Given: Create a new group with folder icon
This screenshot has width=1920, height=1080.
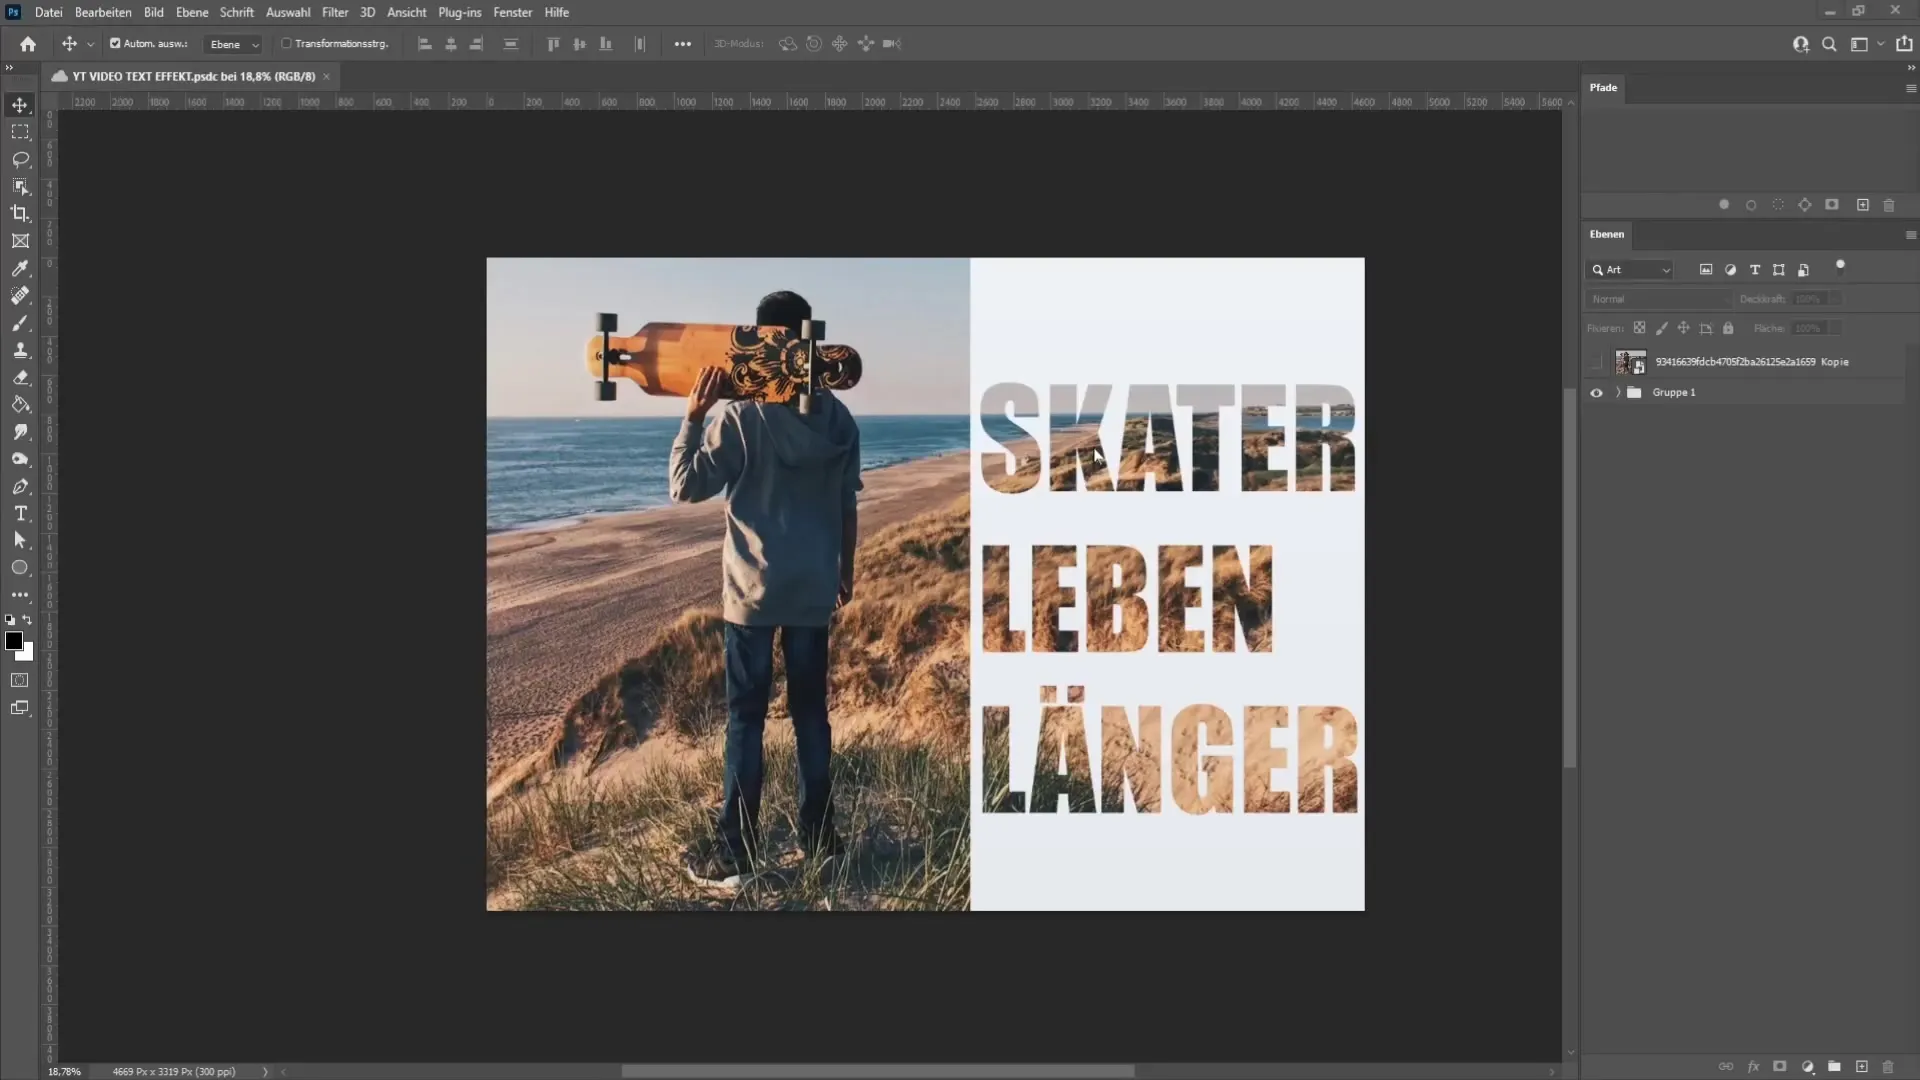Looking at the screenshot, I should click(x=1834, y=1067).
